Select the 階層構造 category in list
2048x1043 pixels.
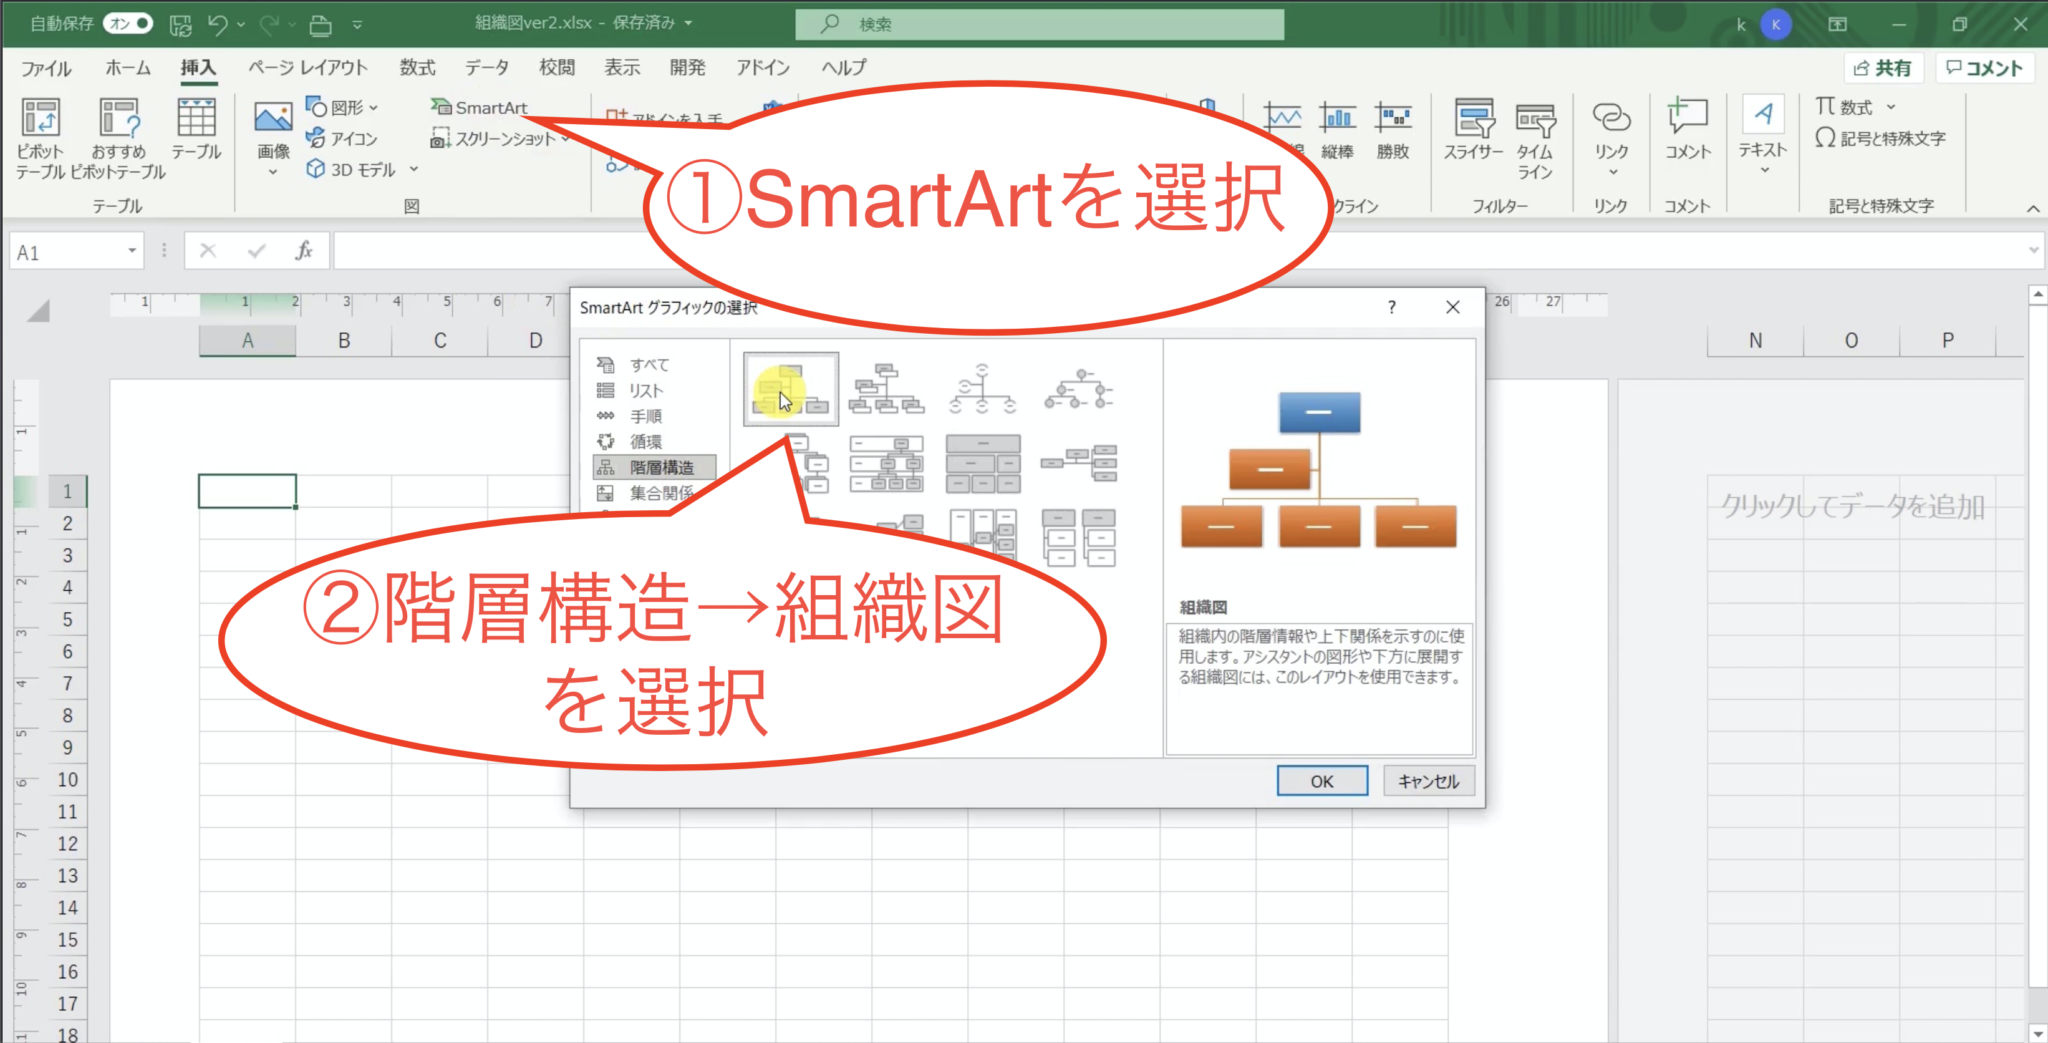pos(660,467)
